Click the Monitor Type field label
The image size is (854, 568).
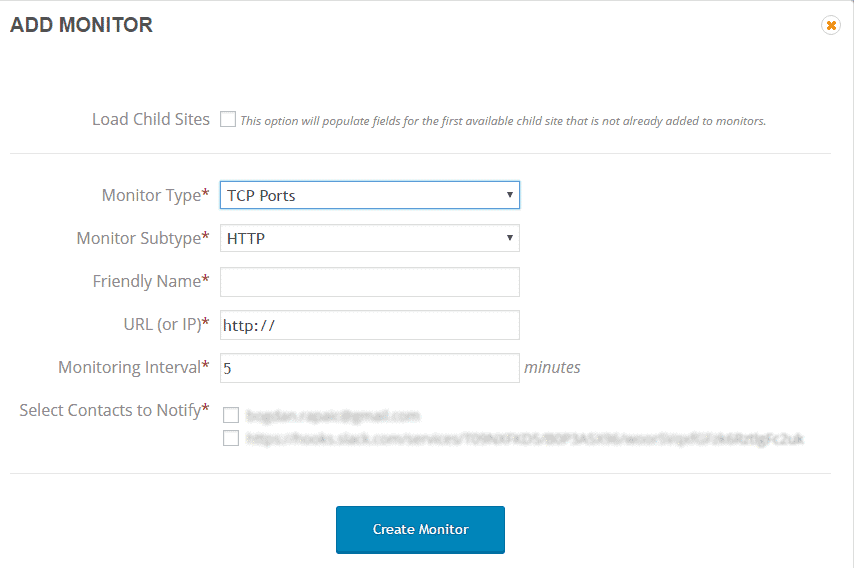(155, 195)
